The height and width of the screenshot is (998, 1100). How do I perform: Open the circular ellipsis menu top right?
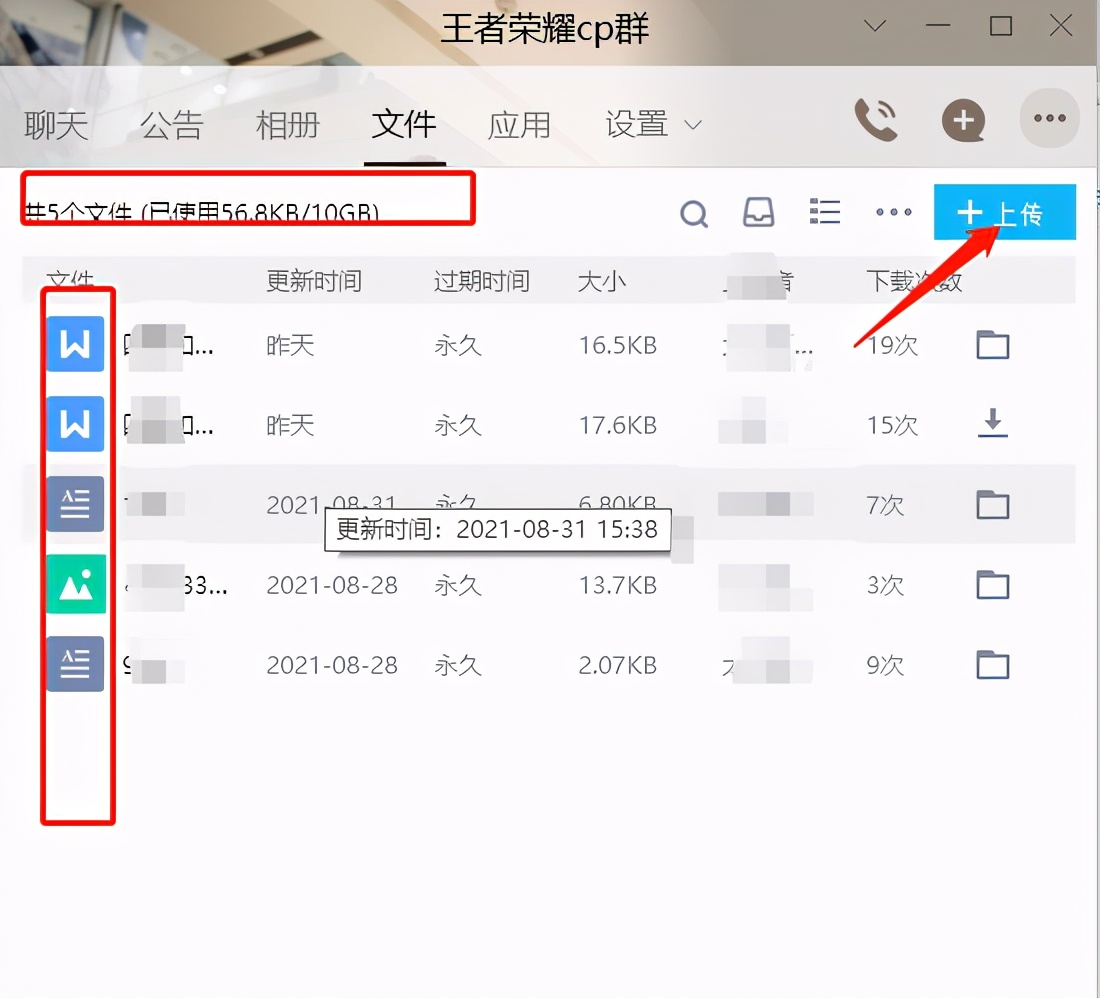(1049, 119)
